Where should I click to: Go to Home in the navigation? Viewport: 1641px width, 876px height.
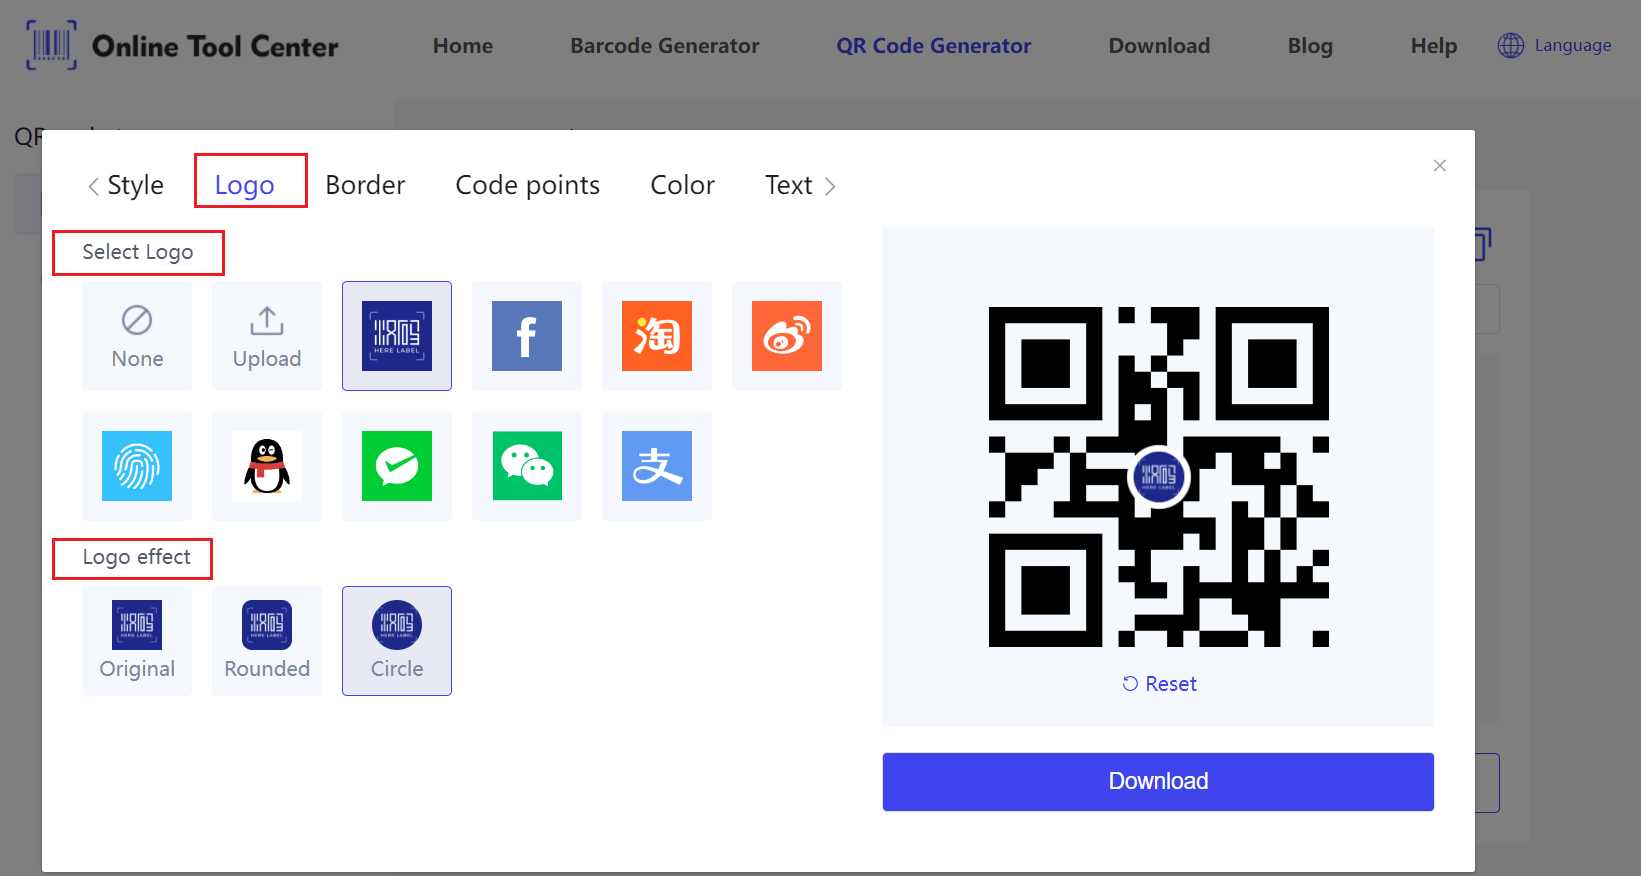click(x=463, y=46)
